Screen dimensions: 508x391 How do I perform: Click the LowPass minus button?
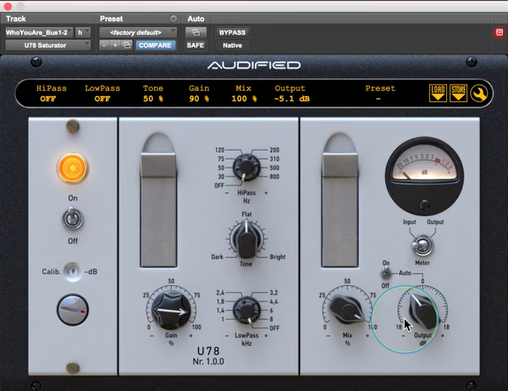[x=227, y=336]
